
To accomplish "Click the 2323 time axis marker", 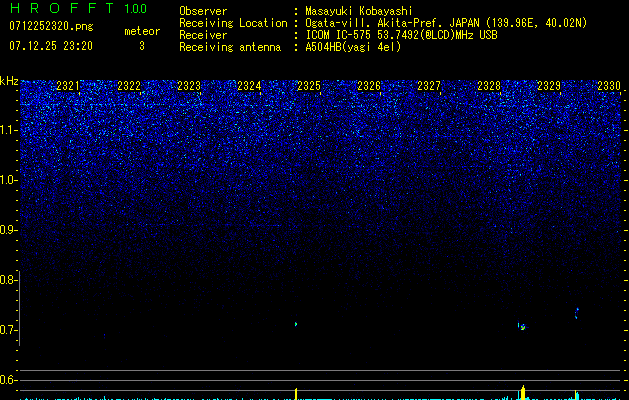I will [x=189, y=85].
